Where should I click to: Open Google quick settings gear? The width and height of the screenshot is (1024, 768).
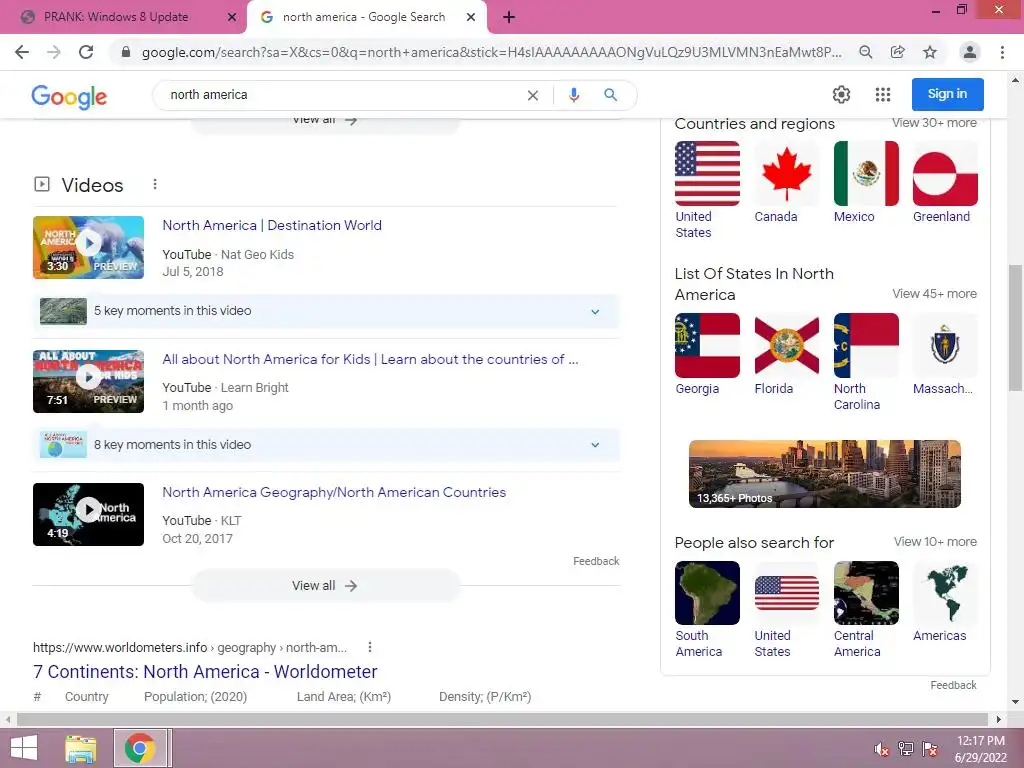pyautogui.click(x=841, y=95)
